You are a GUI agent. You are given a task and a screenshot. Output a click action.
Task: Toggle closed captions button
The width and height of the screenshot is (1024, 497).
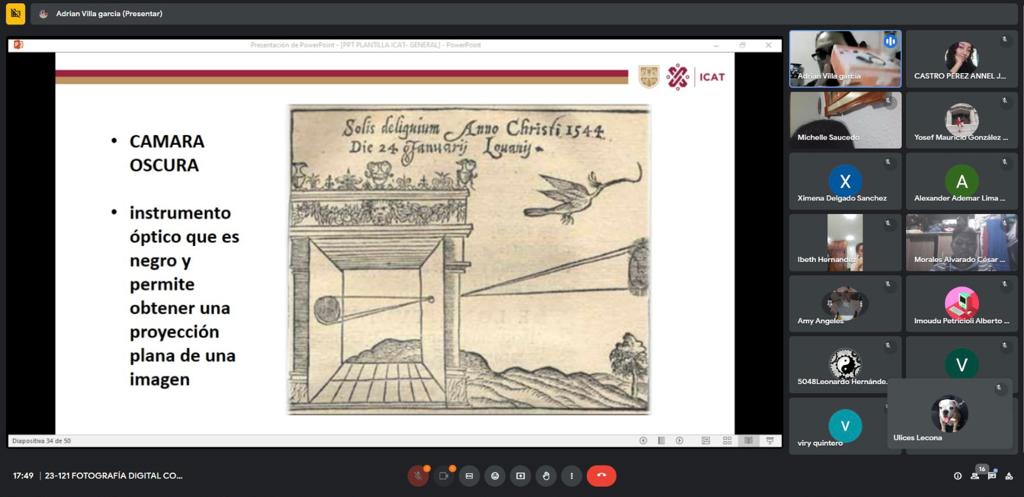[x=469, y=476]
